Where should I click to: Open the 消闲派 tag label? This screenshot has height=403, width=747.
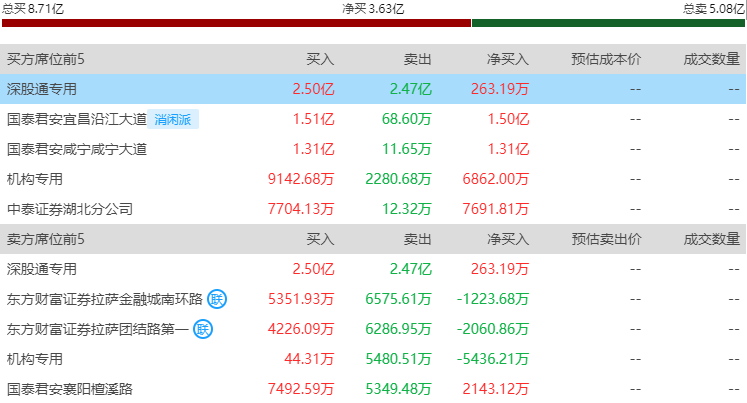(175, 120)
